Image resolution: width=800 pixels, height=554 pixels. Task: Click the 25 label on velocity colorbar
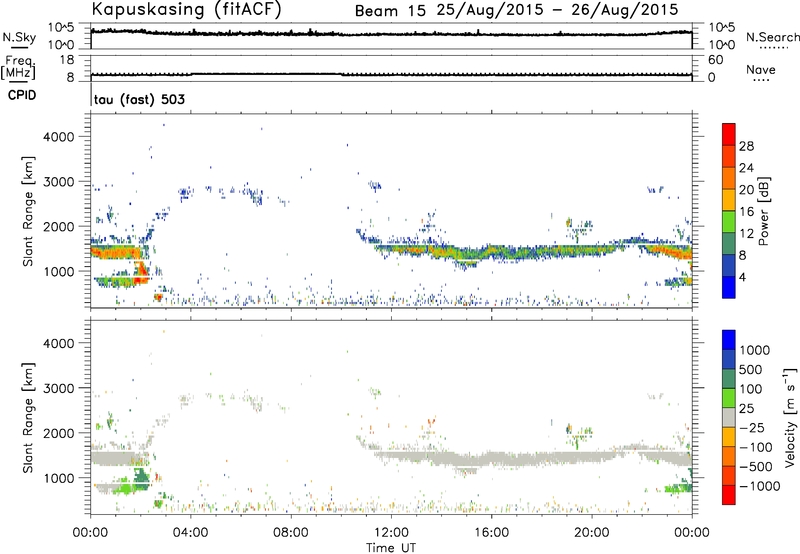[746, 408]
